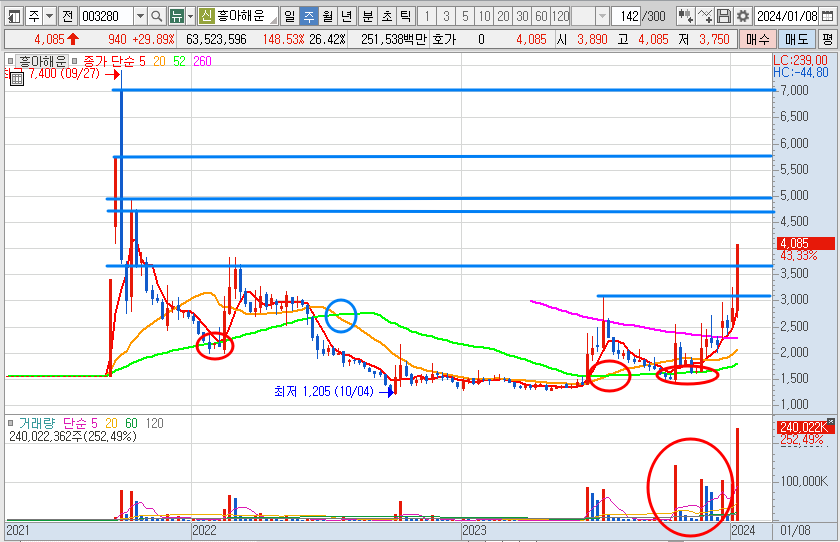840x542 pixels.
Task: Select the 초 second period
Action: (x=387, y=17)
